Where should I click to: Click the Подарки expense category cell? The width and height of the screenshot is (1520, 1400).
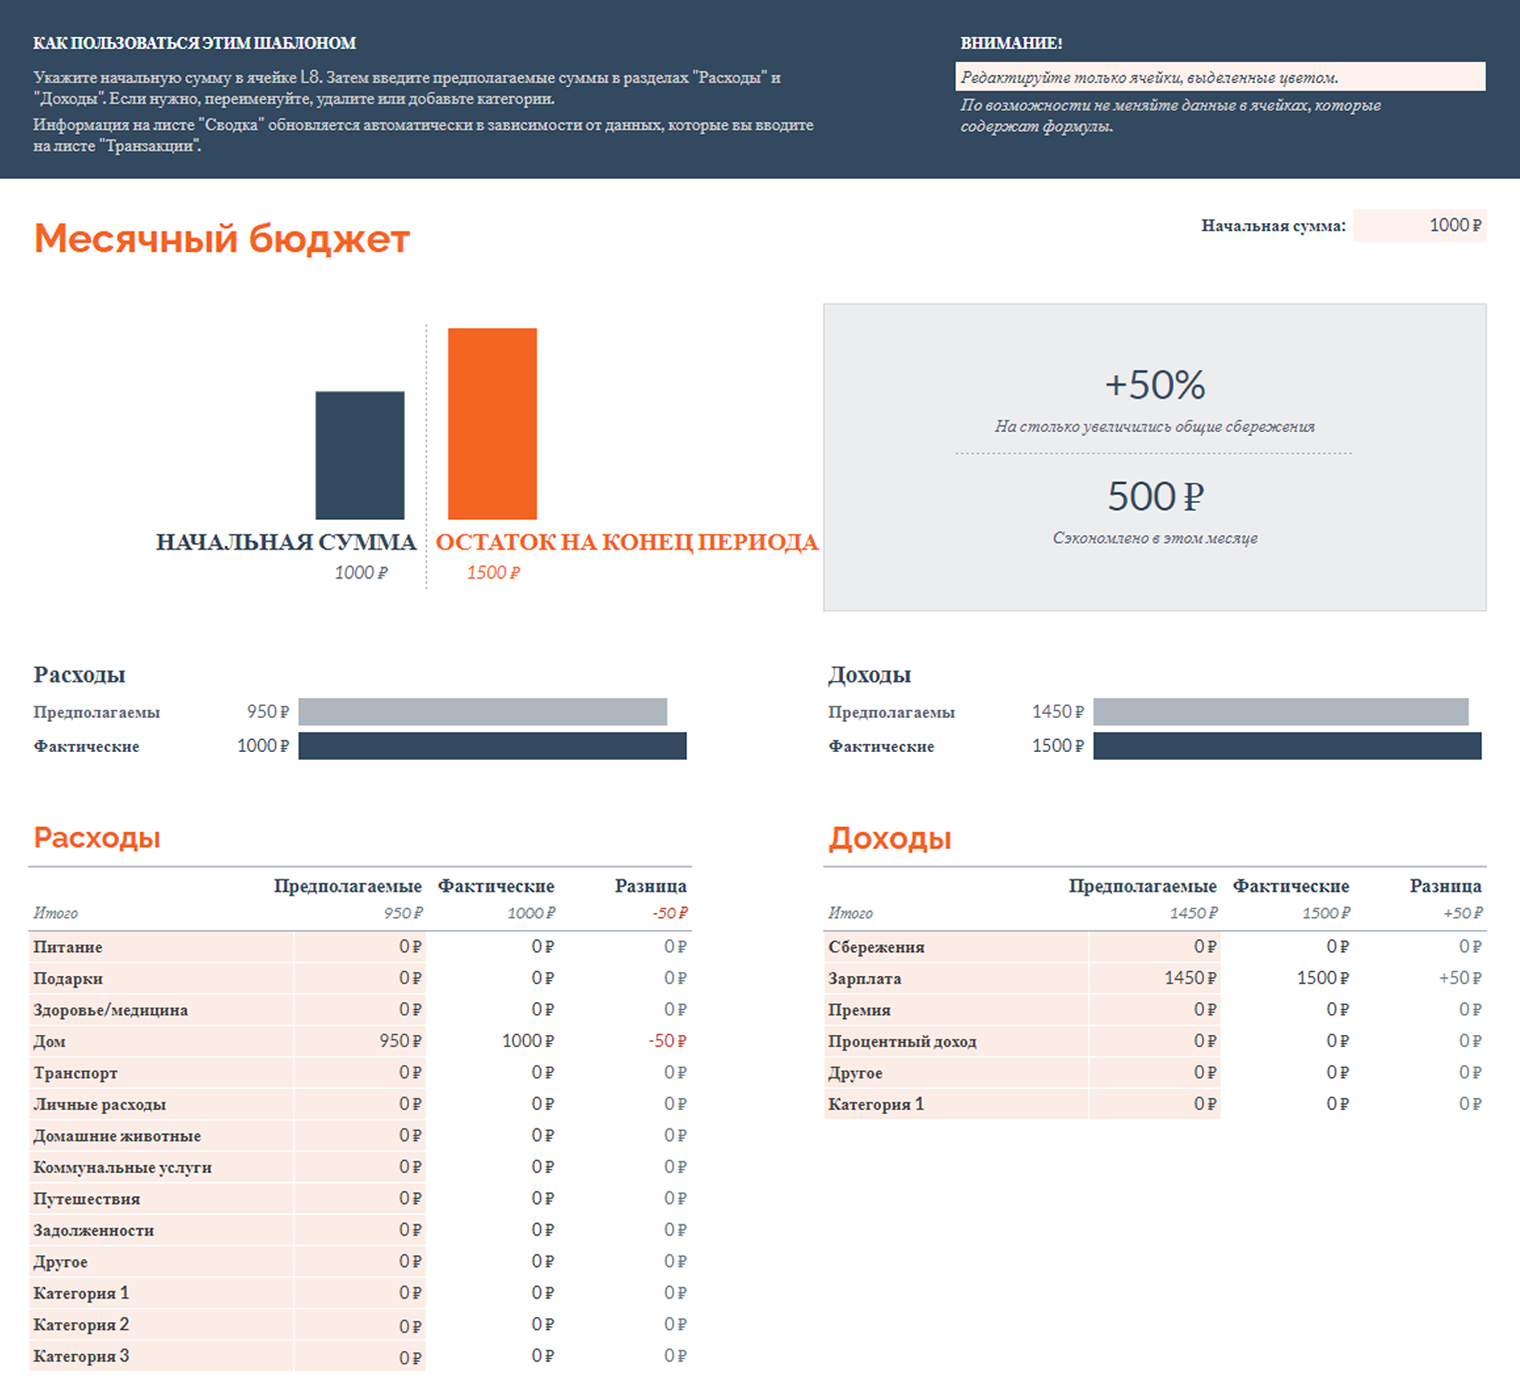click(x=161, y=978)
